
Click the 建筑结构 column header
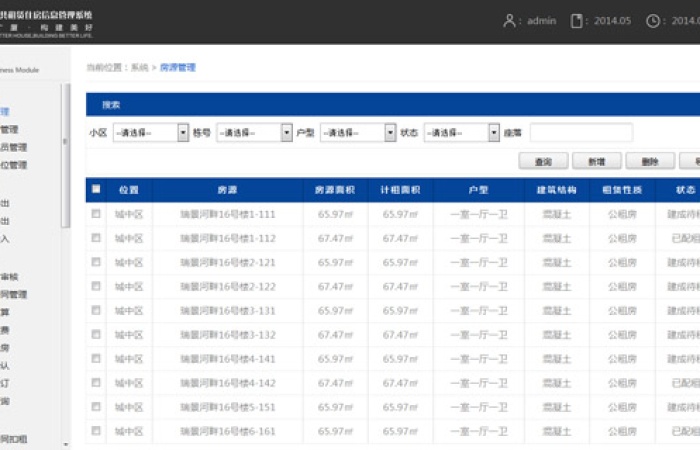tap(557, 190)
